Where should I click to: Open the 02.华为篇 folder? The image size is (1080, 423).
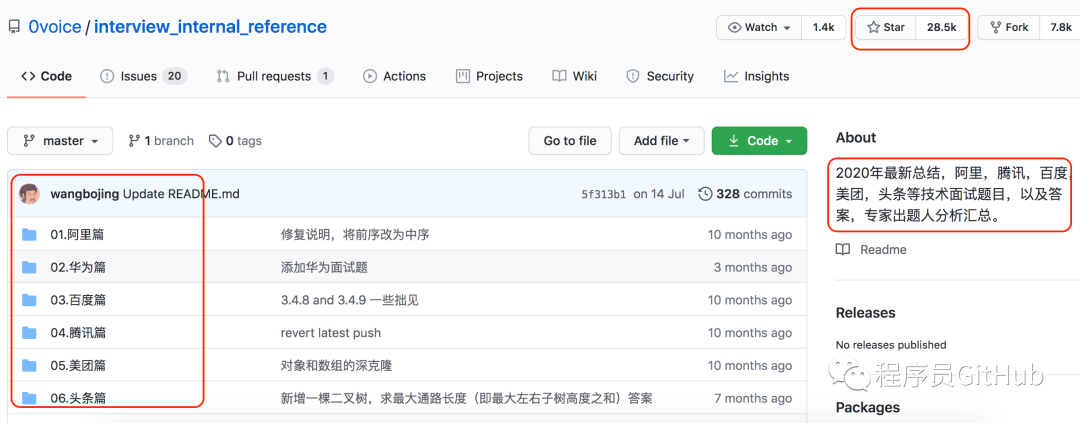[78, 267]
